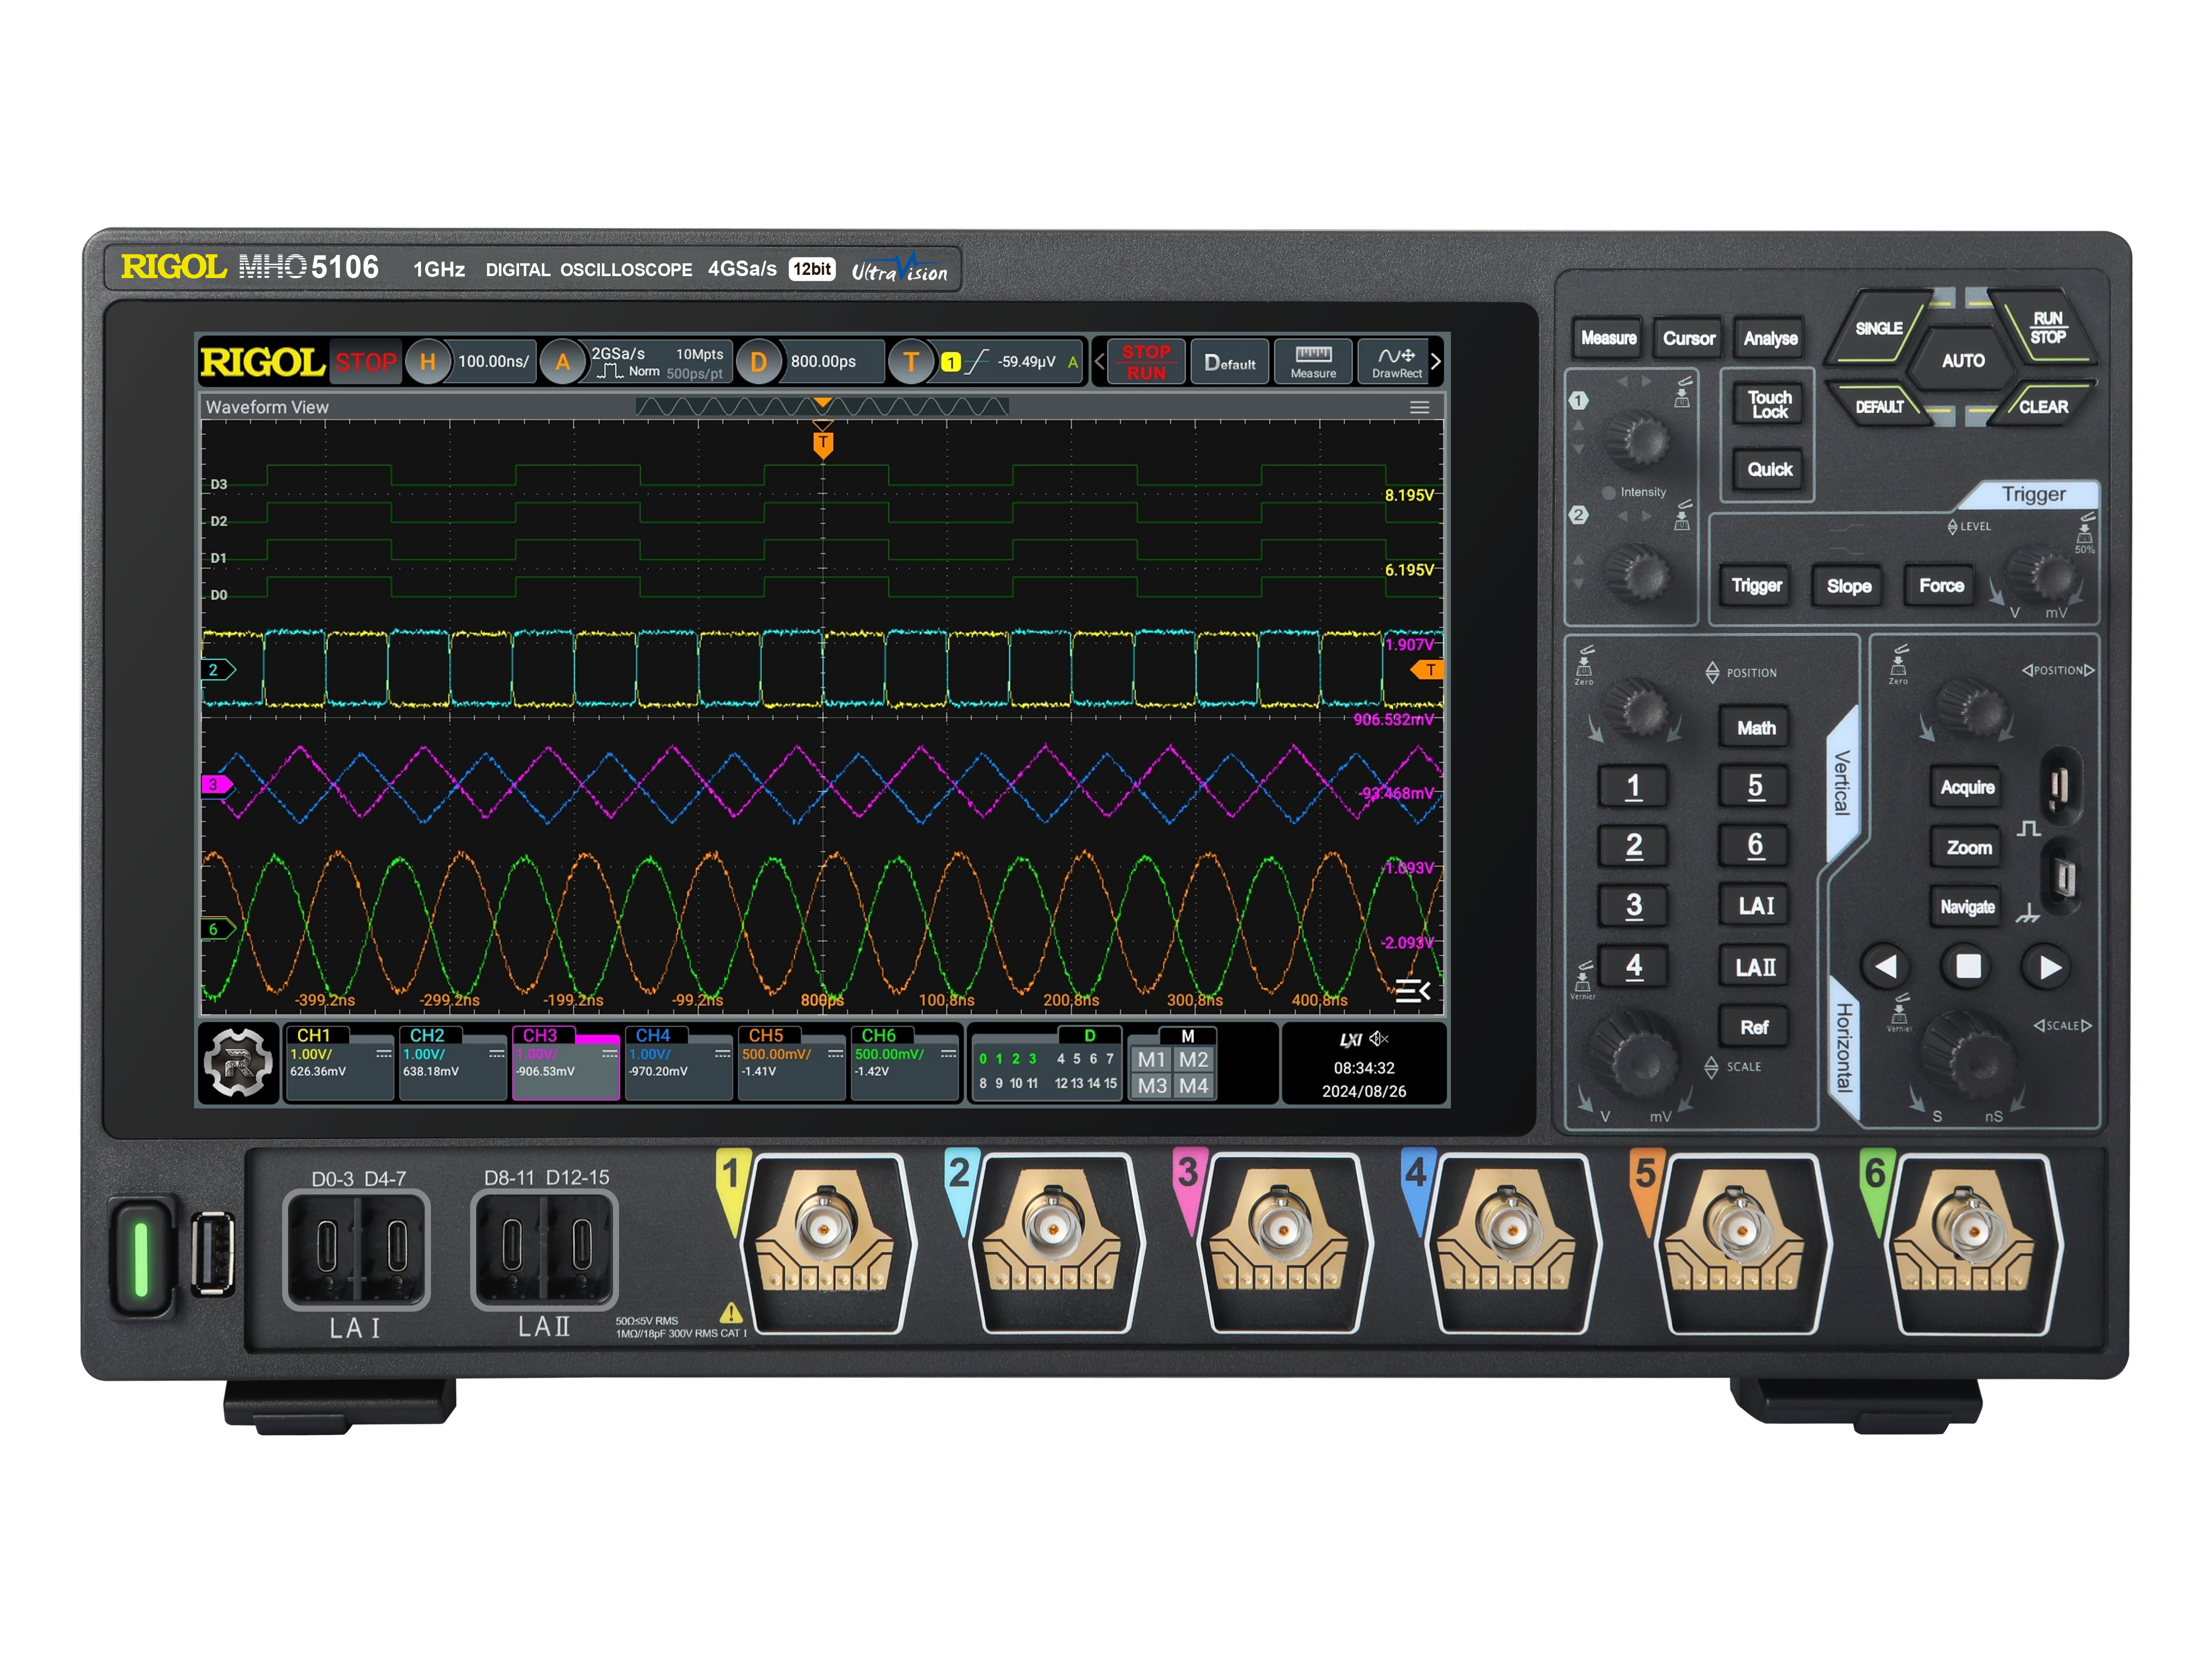The height and width of the screenshot is (1659, 2212).
Task: Open the Math menu key
Action: [1755, 728]
